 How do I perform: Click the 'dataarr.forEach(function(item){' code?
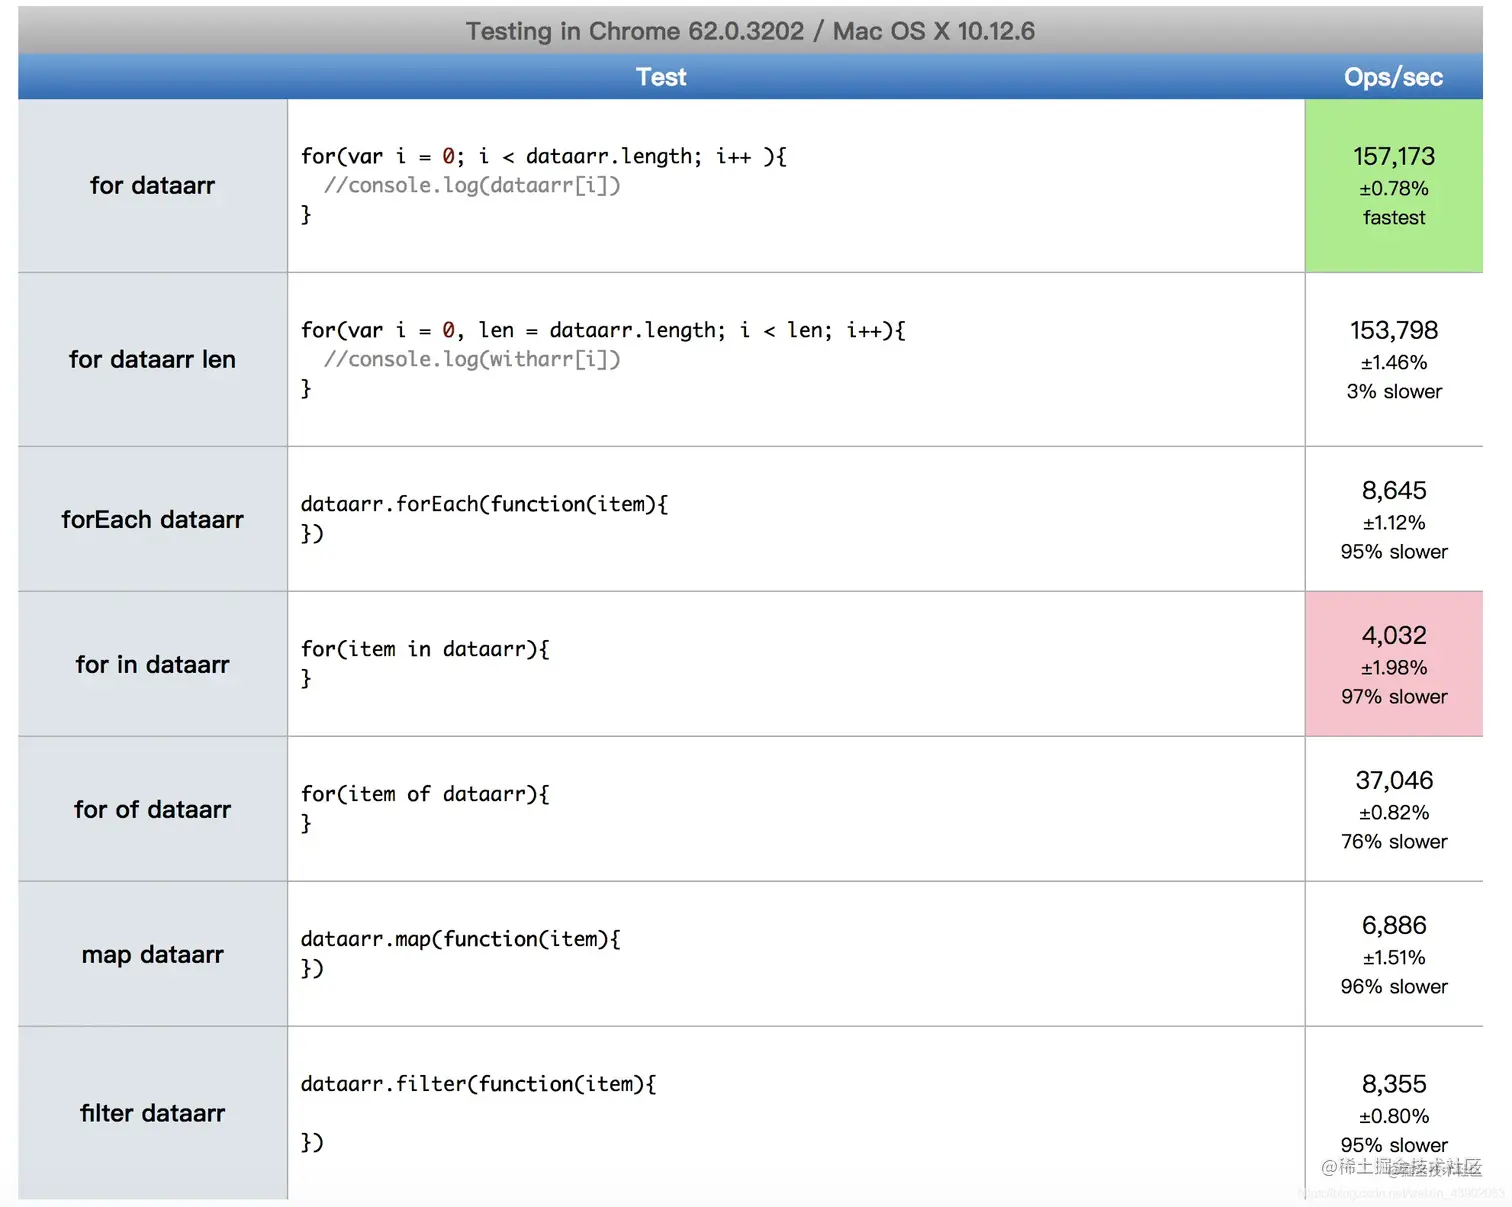coord(484,504)
